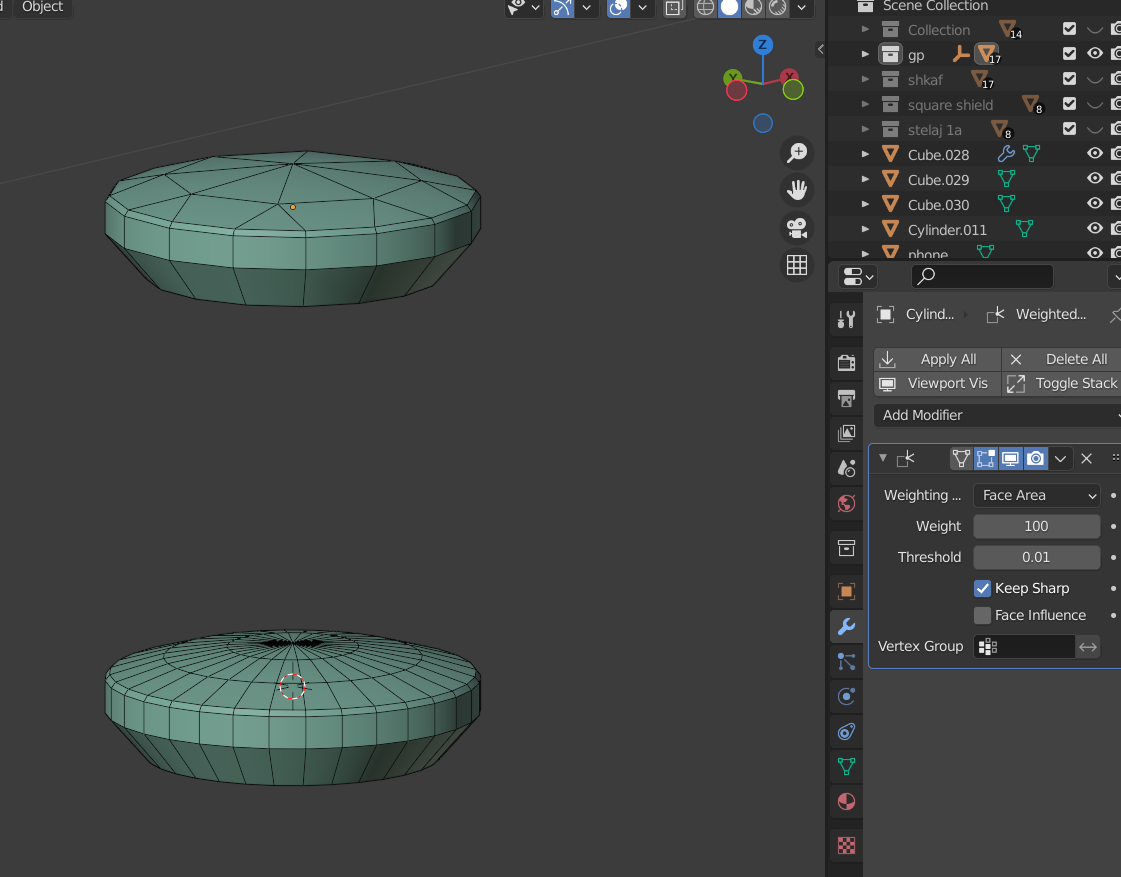
Task: Click the blue Z axis gizmo
Action: point(763,45)
